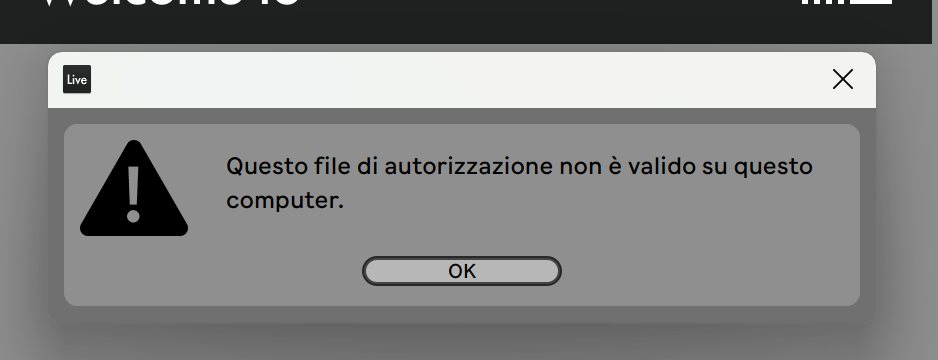The image size is (938, 360).
Task: Click the dark header bar behind the dialog
Action: 467,22
